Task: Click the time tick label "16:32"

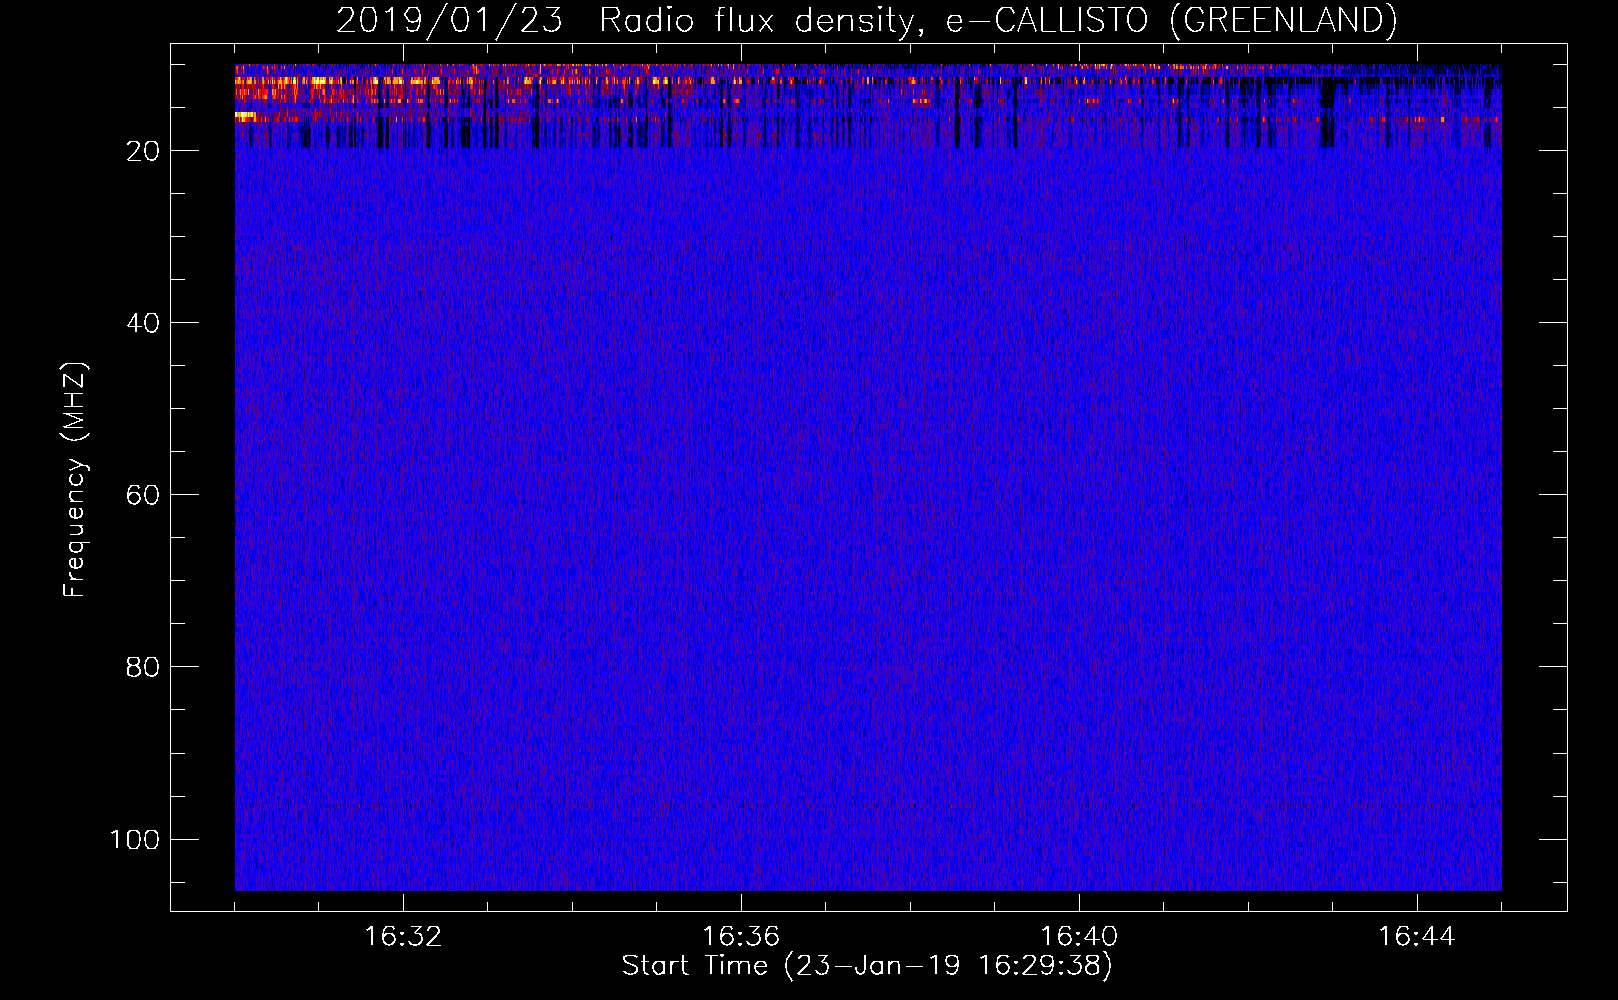Action: tap(403, 937)
